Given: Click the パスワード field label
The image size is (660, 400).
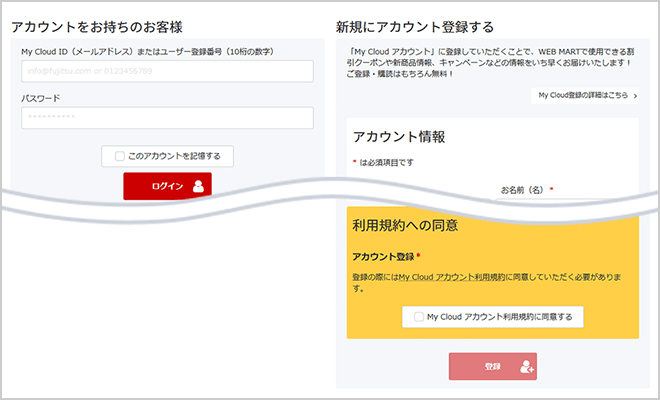Looking at the screenshot, I should pyautogui.click(x=41, y=98).
